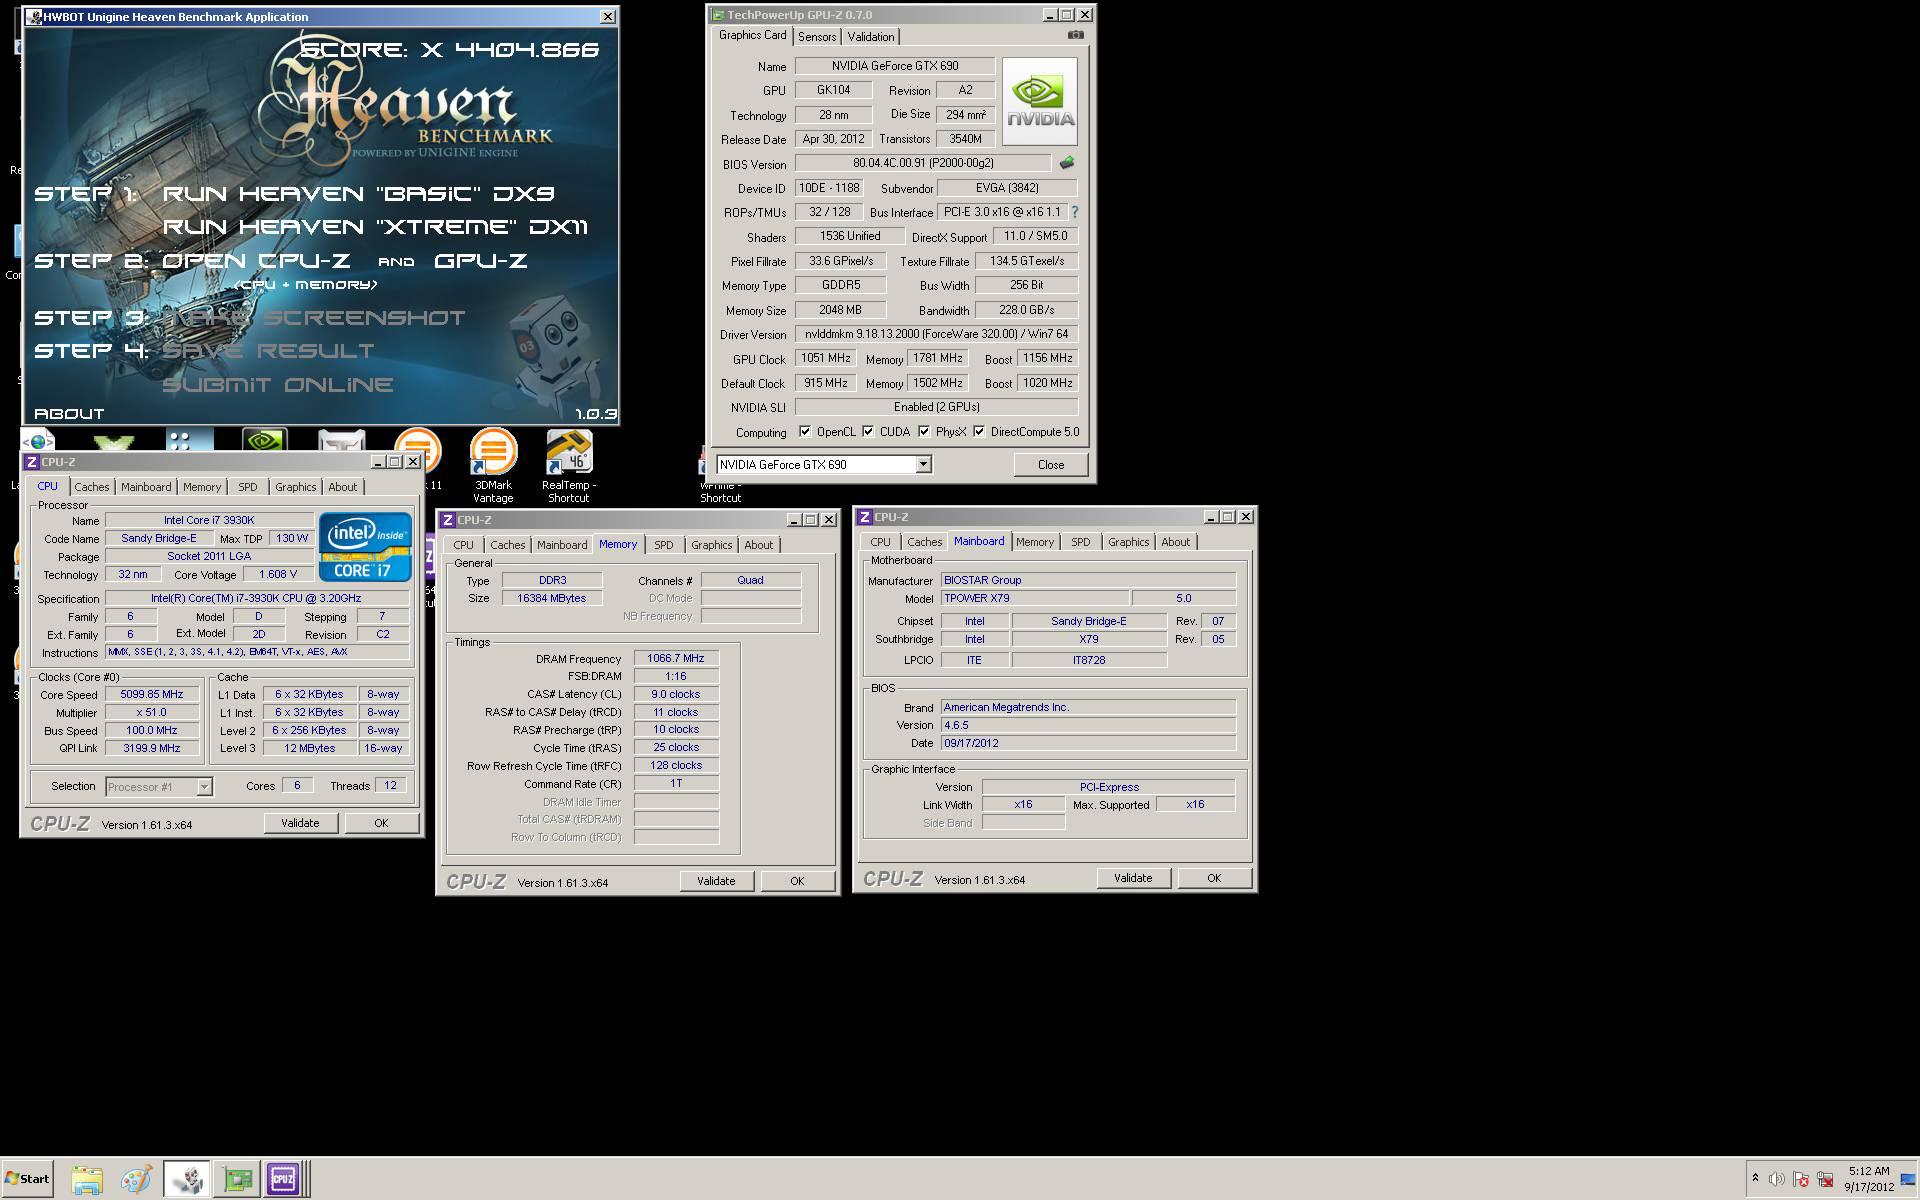Click the Action Center flag tray icon
This screenshot has width=1920, height=1200.
(1801, 1179)
